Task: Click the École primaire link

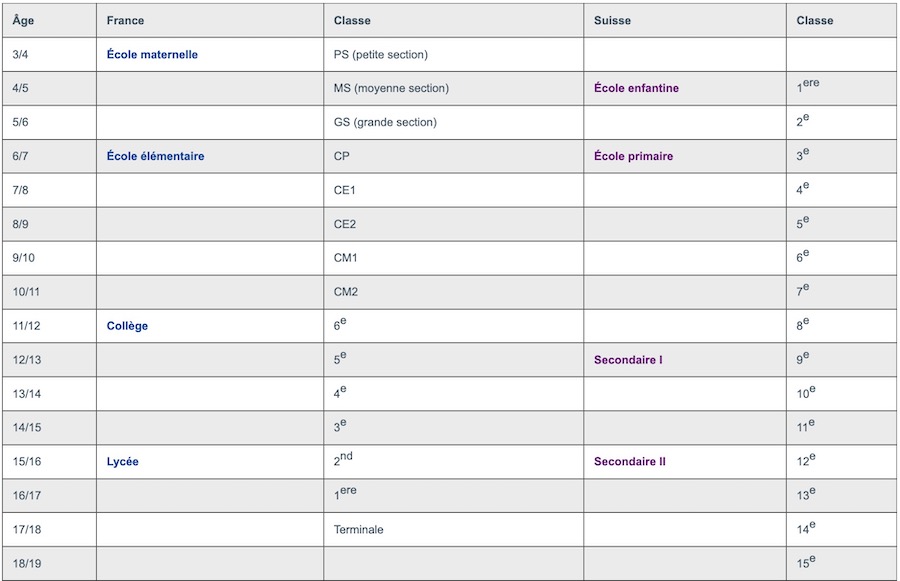Action: tap(633, 157)
